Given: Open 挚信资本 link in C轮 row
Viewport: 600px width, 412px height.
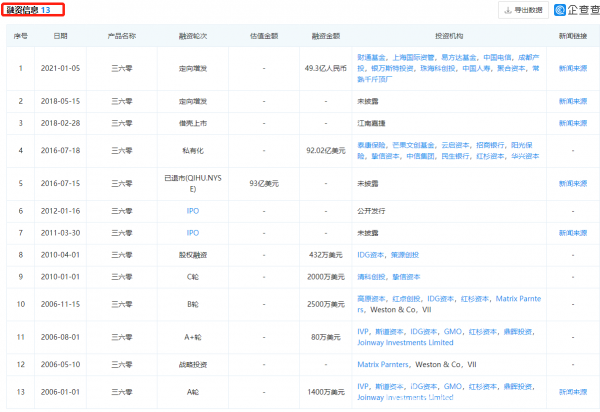Looking at the screenshot, I should (x=406, y=277).
